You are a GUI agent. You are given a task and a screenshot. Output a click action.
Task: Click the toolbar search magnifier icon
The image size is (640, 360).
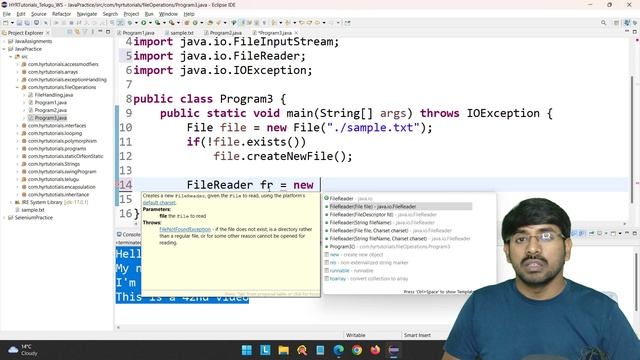click(x=604, y=23)
